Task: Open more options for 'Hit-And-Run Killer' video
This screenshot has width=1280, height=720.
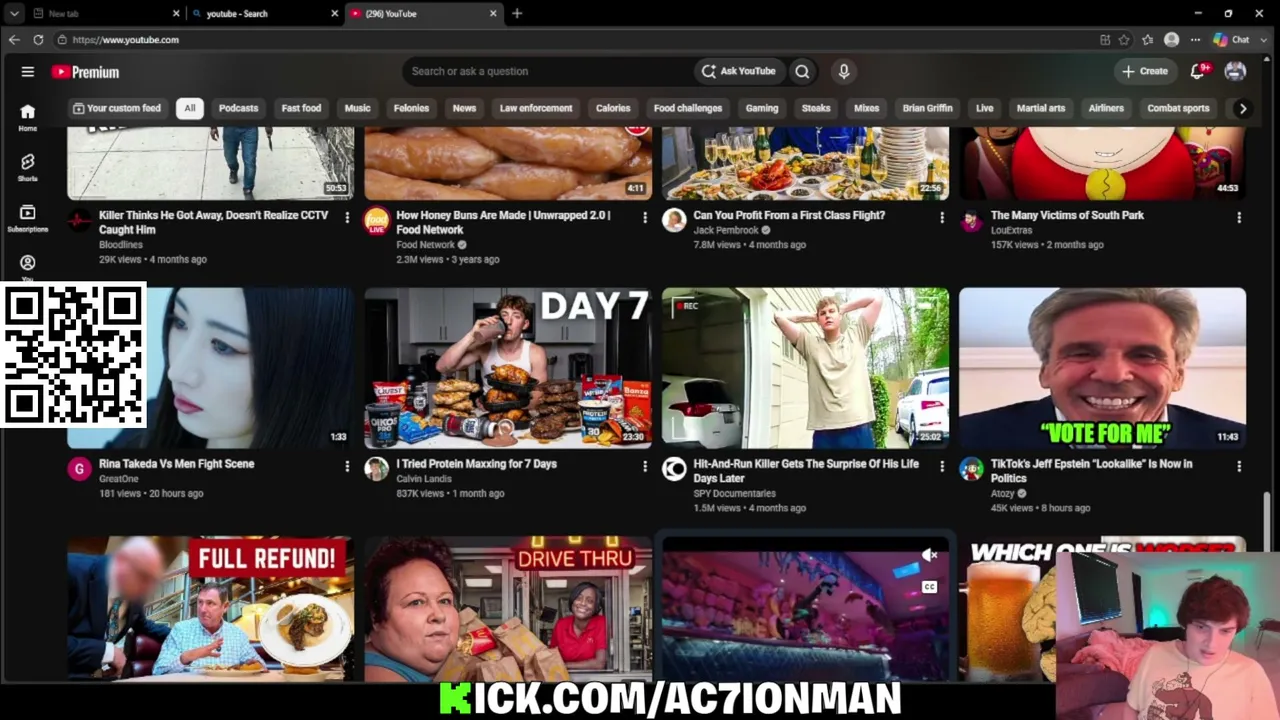Action: 941,466
